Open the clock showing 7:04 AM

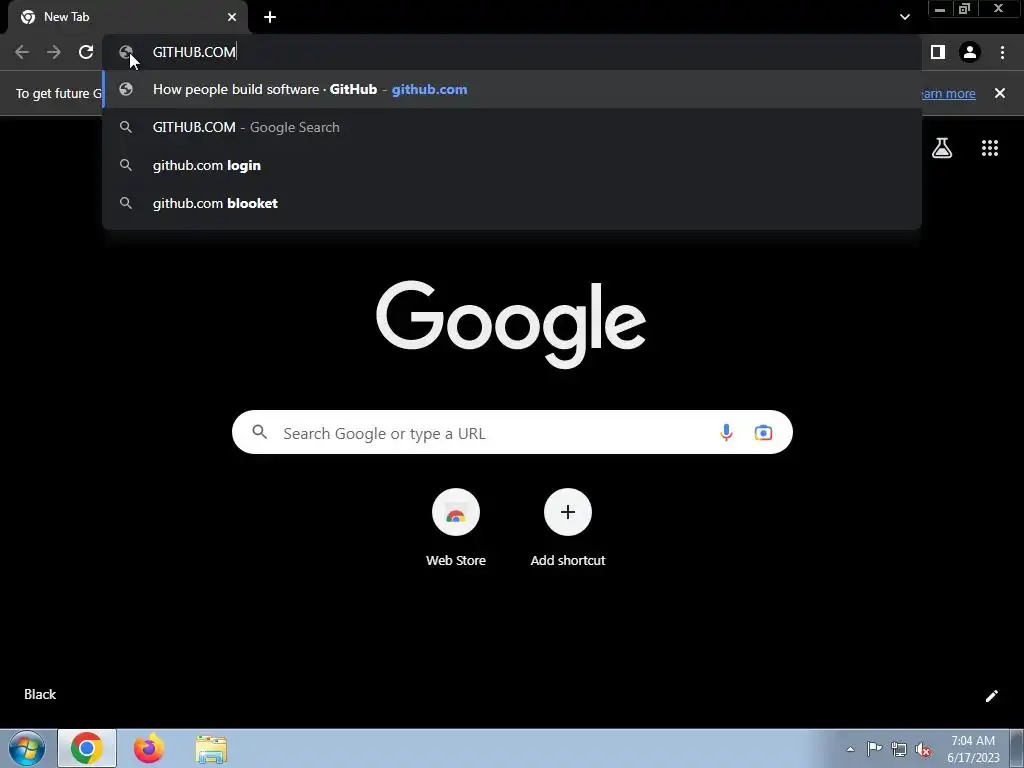pyautogui.click(x=973, y=749)
